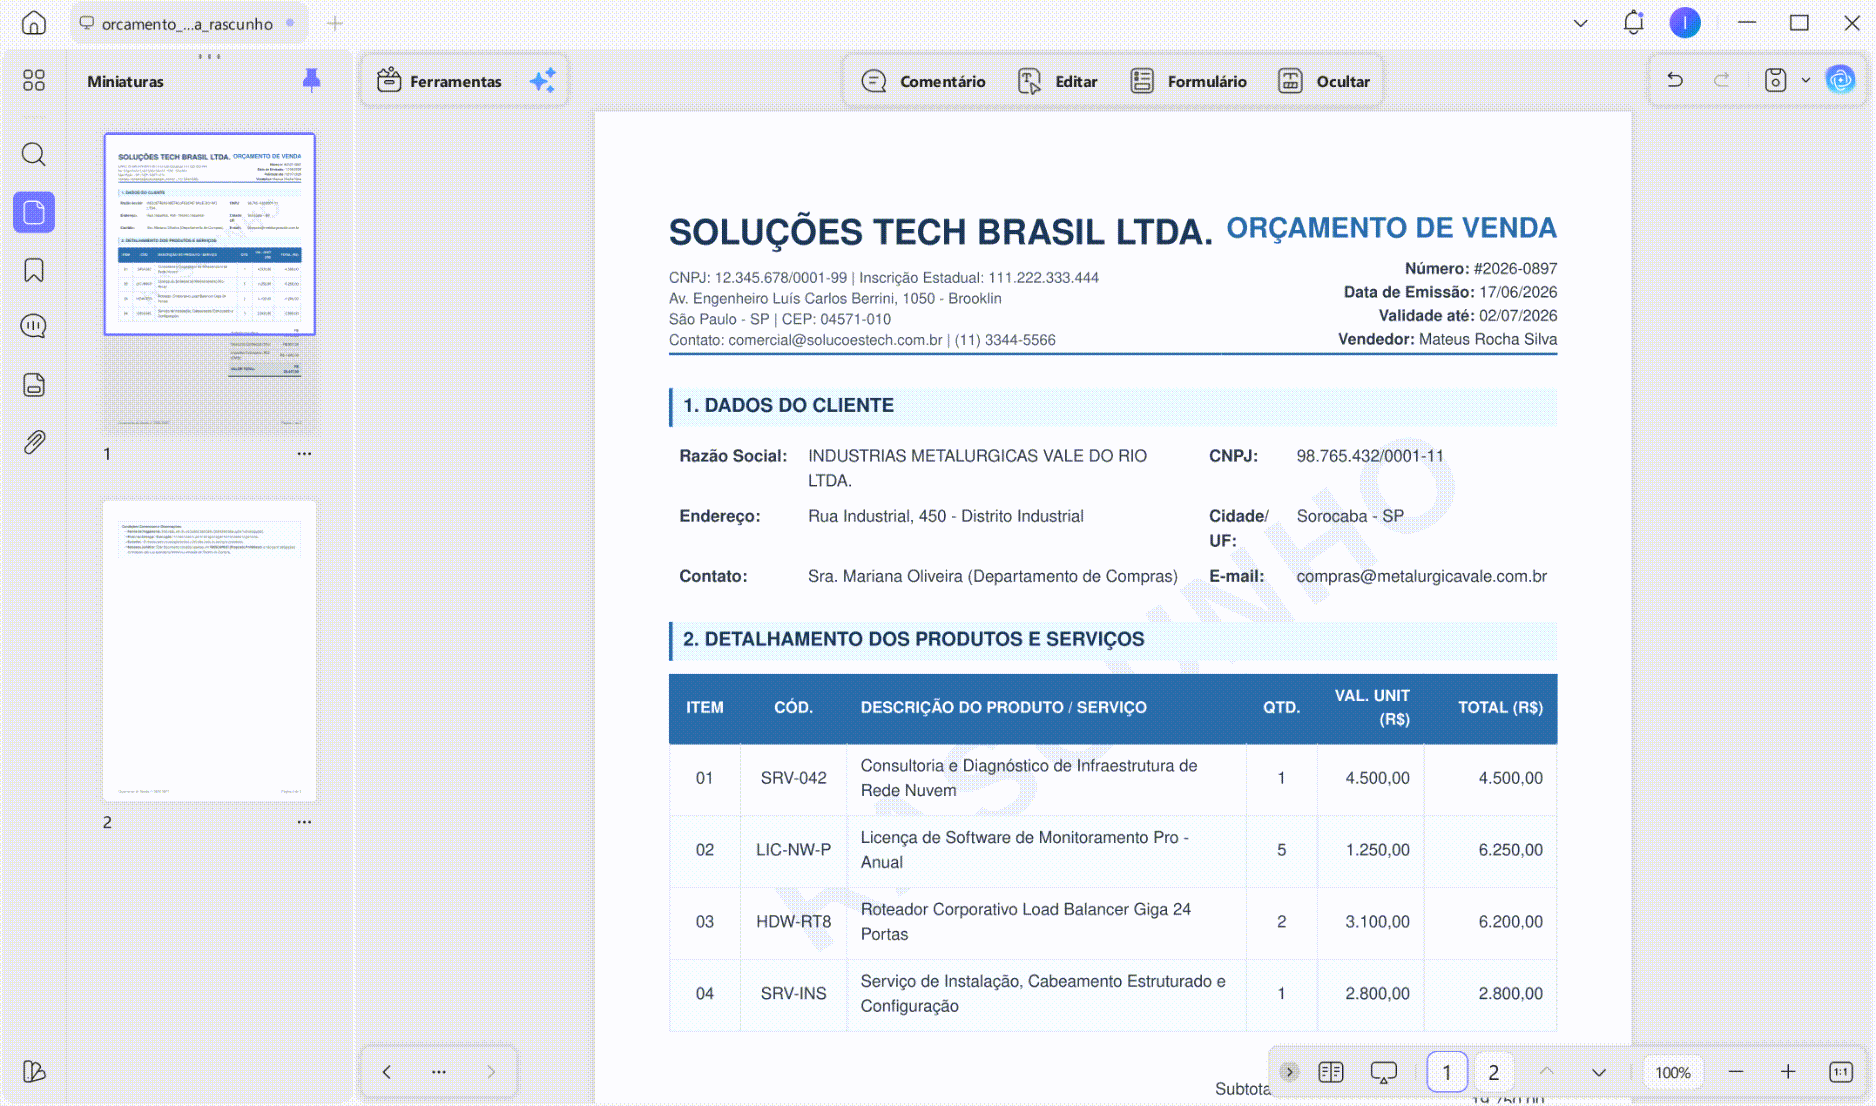The width and height of the screenshot is (1876, 1106).
Task: Go to next page down chevron
Action: 1599,1072
